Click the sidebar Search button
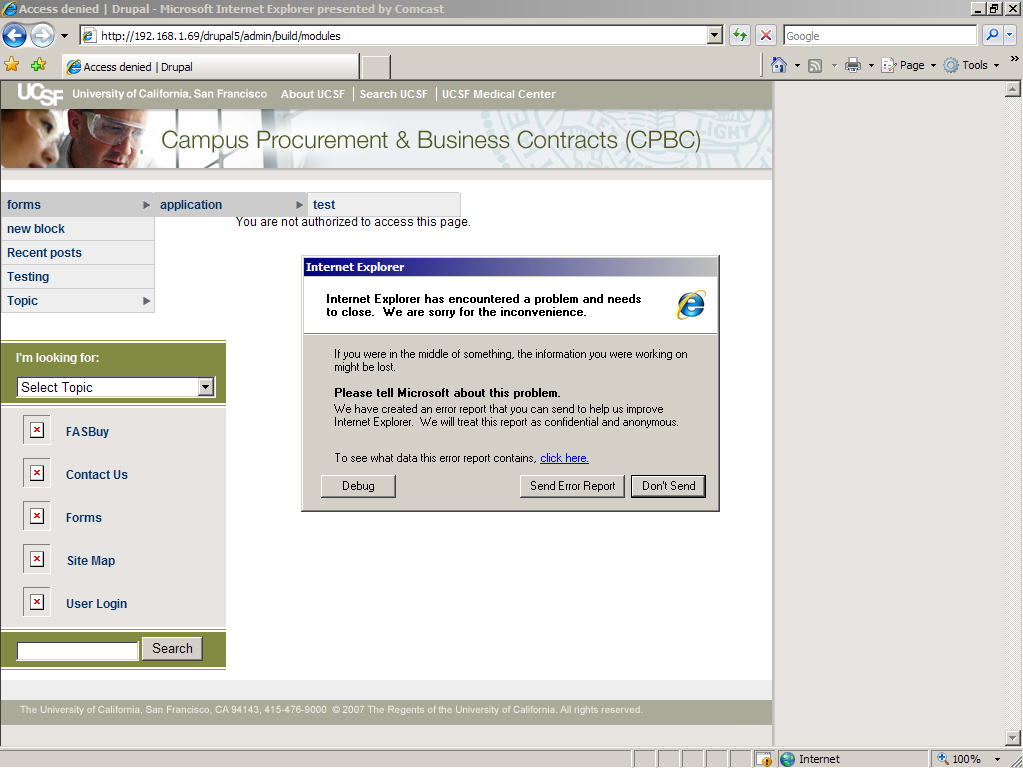The image size is (1023, 768). click(172, 649)
